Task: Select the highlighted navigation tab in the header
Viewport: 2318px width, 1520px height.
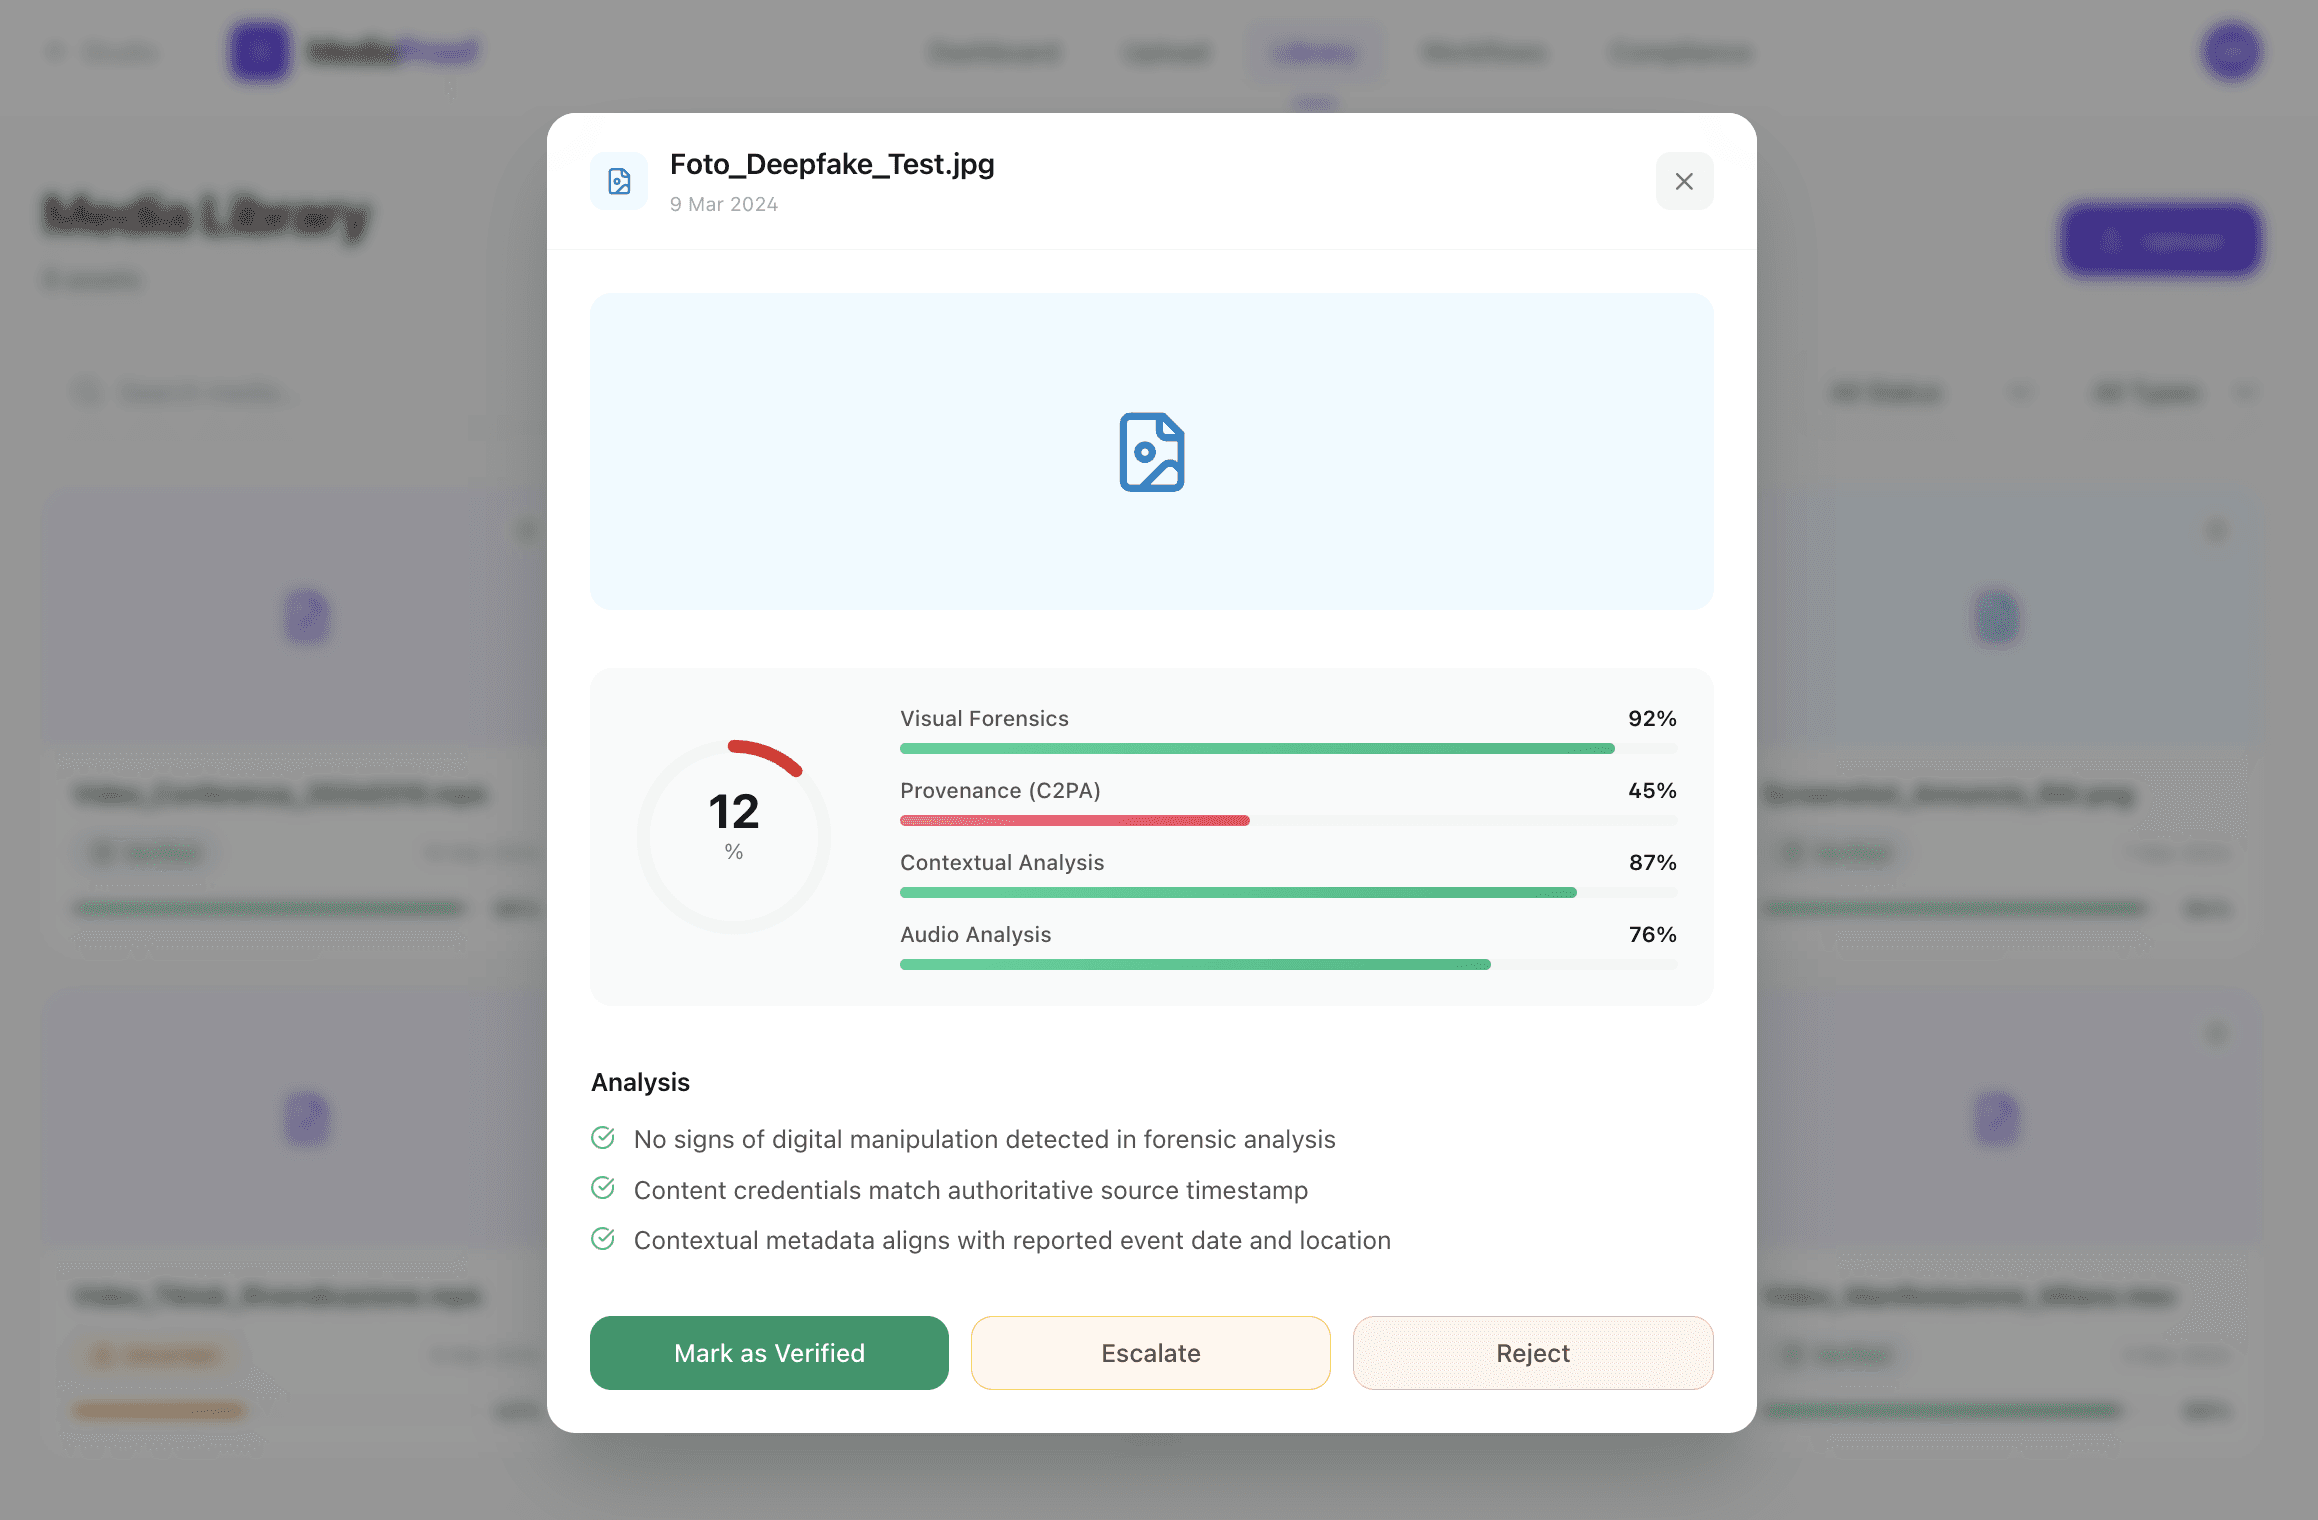Action: (1315, 52)
